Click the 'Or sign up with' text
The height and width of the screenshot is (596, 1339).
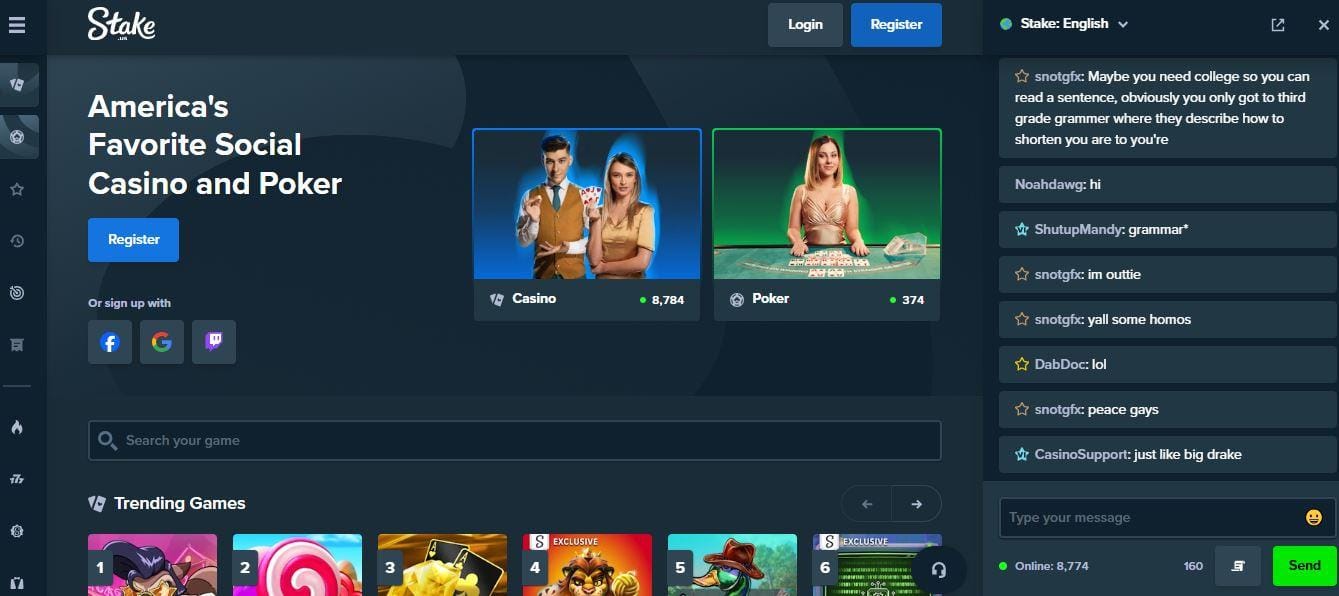(x=129, y=303)
